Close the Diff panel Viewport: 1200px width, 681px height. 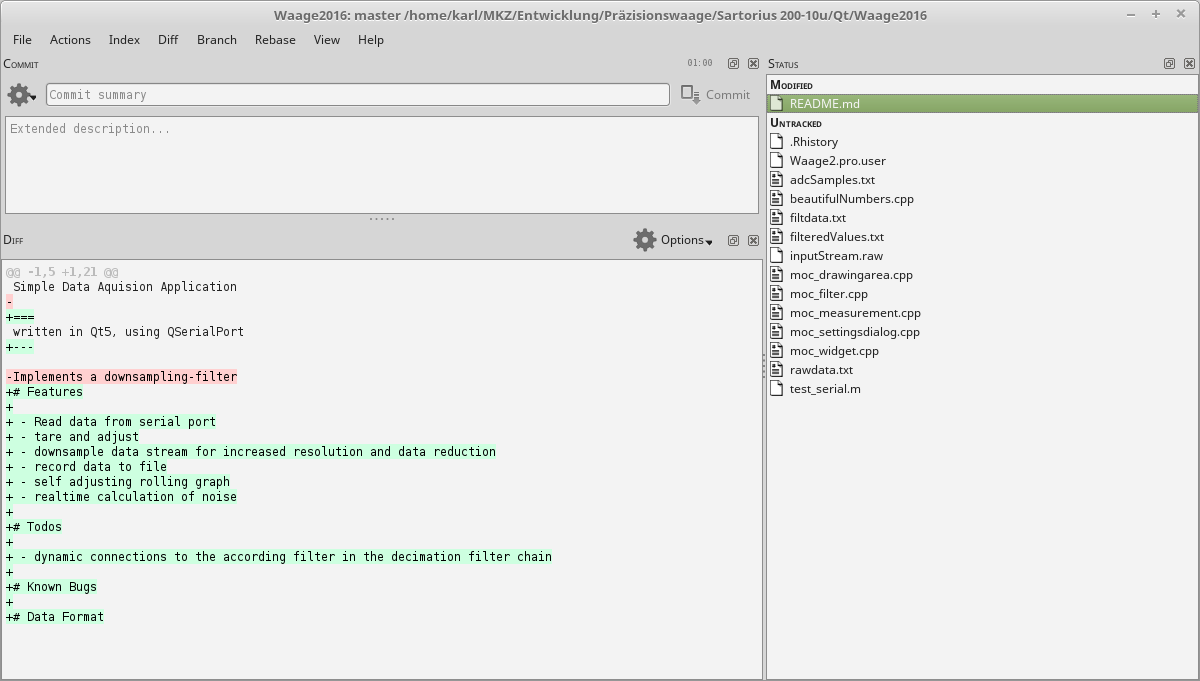click(753, 240)
